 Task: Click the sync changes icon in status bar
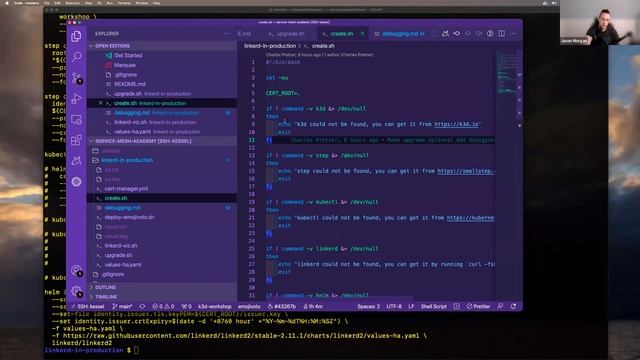click(142, 307)
